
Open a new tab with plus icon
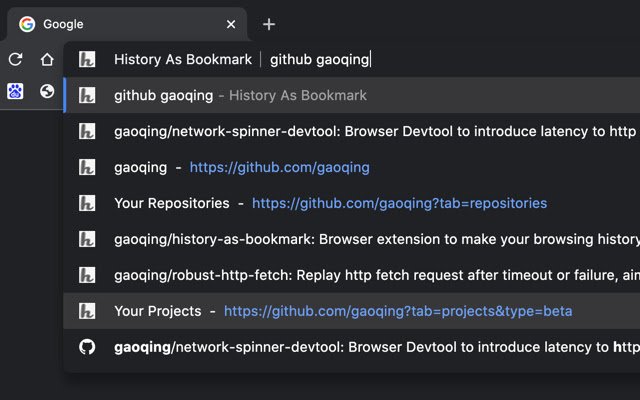pyautogui.click(x=269, y=24)
